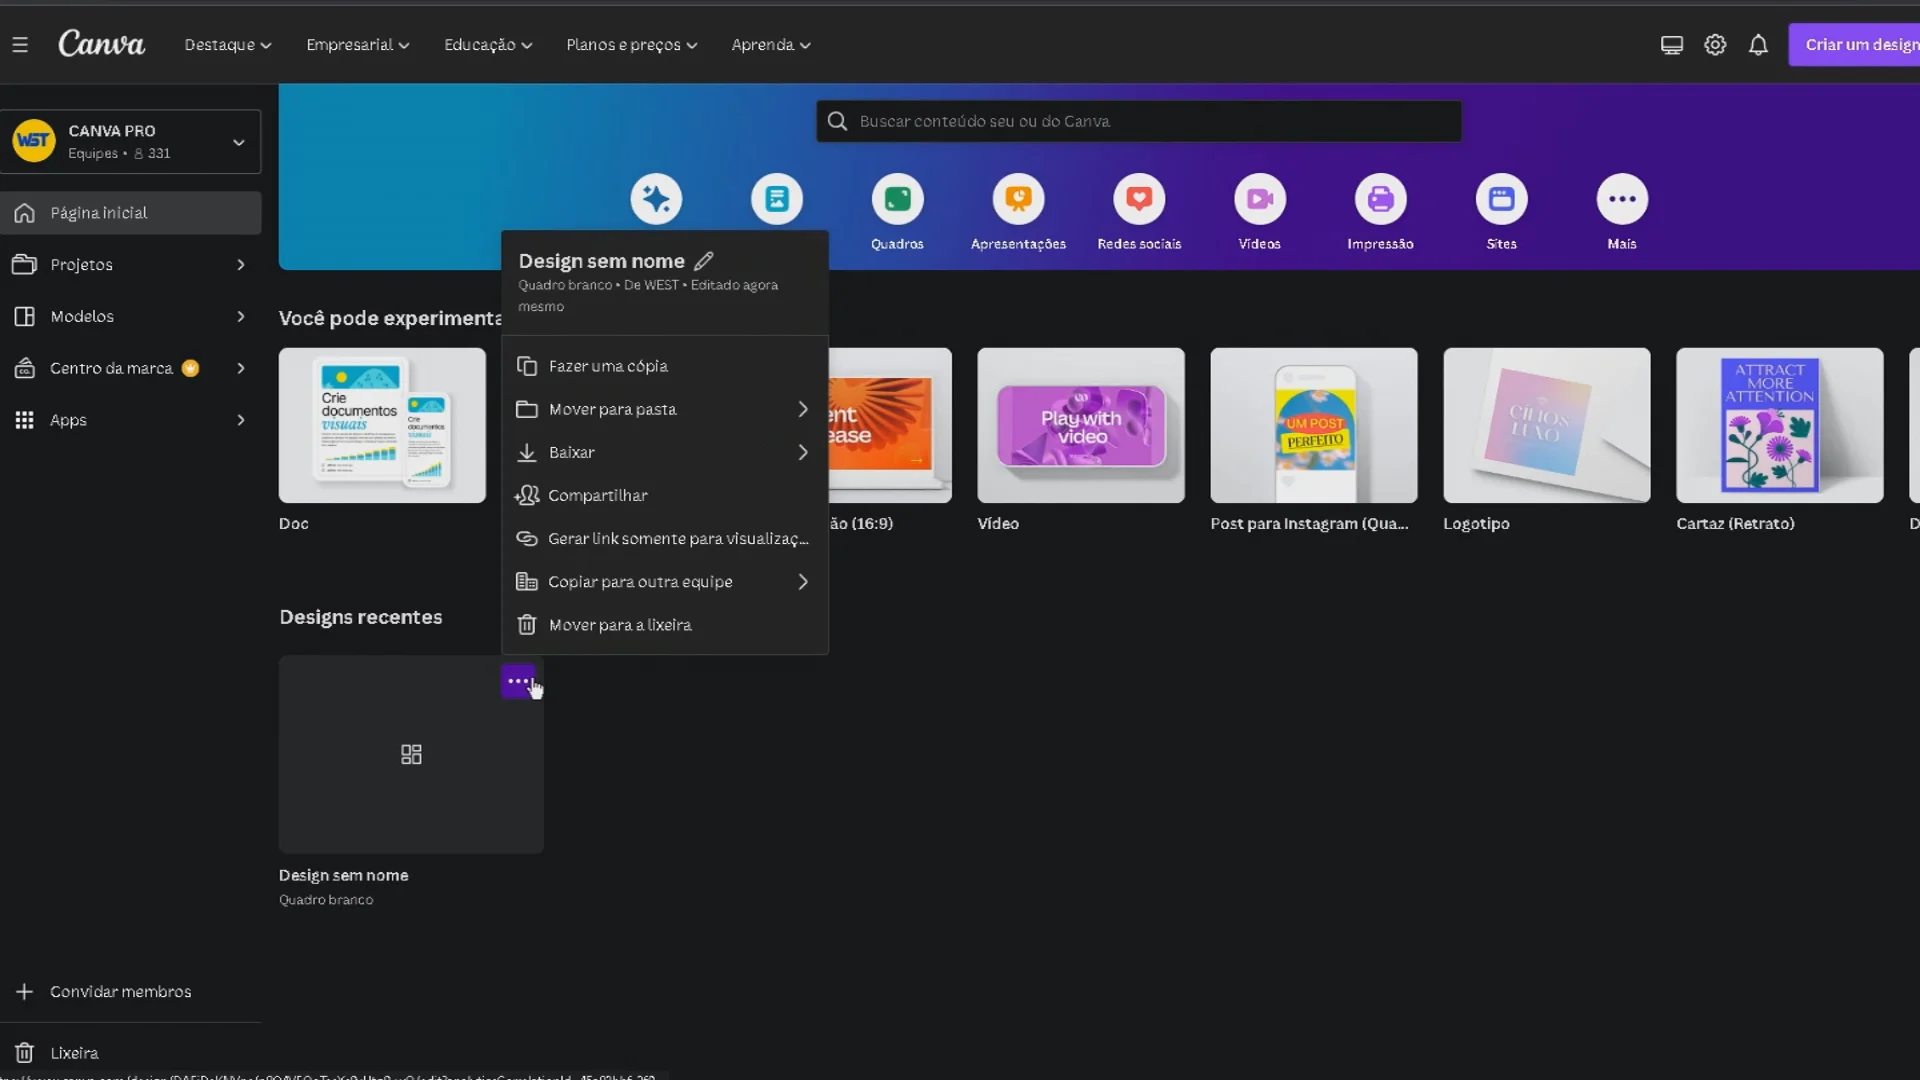Select the Vídeos creation icon
The width and height of the screenshot is (1920, 1080).
pyautogui.click(x=1259, y=199)
